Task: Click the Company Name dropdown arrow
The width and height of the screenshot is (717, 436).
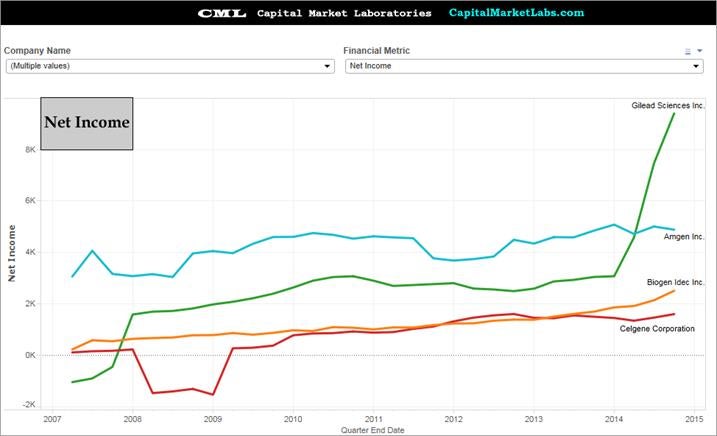Action: [327, 66]
